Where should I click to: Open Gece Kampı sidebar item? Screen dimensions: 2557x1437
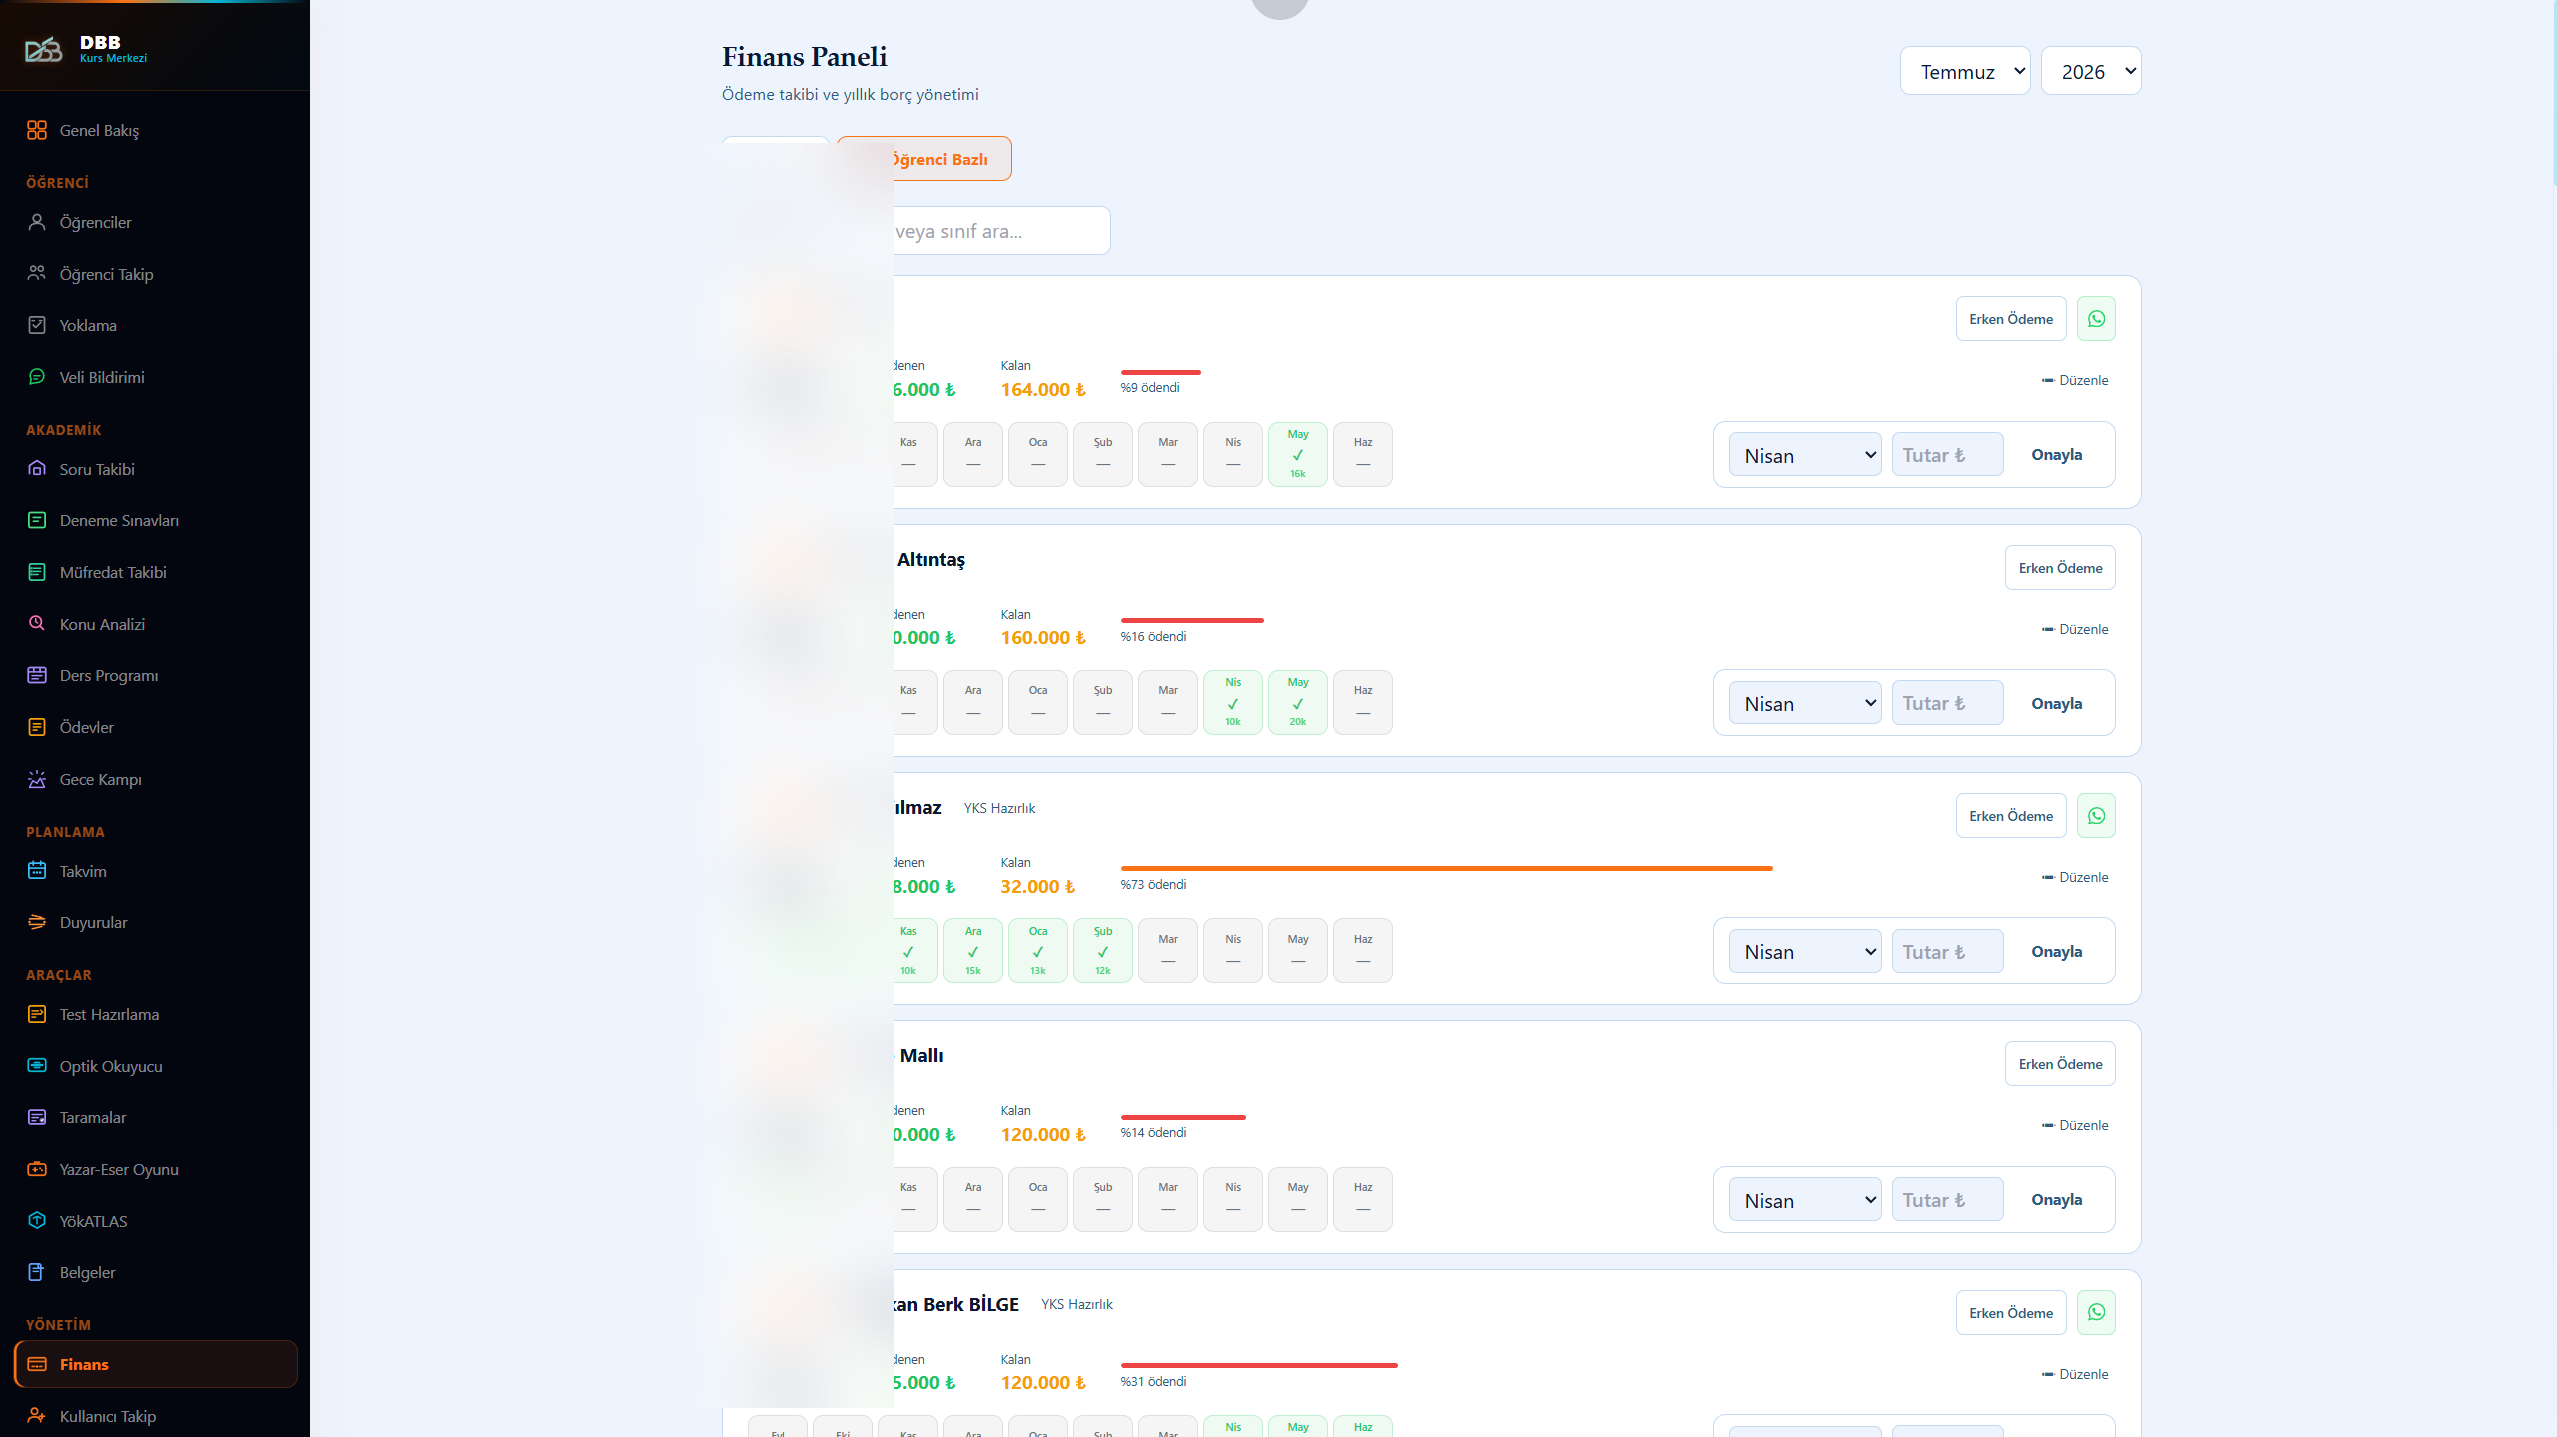point(100,779)
